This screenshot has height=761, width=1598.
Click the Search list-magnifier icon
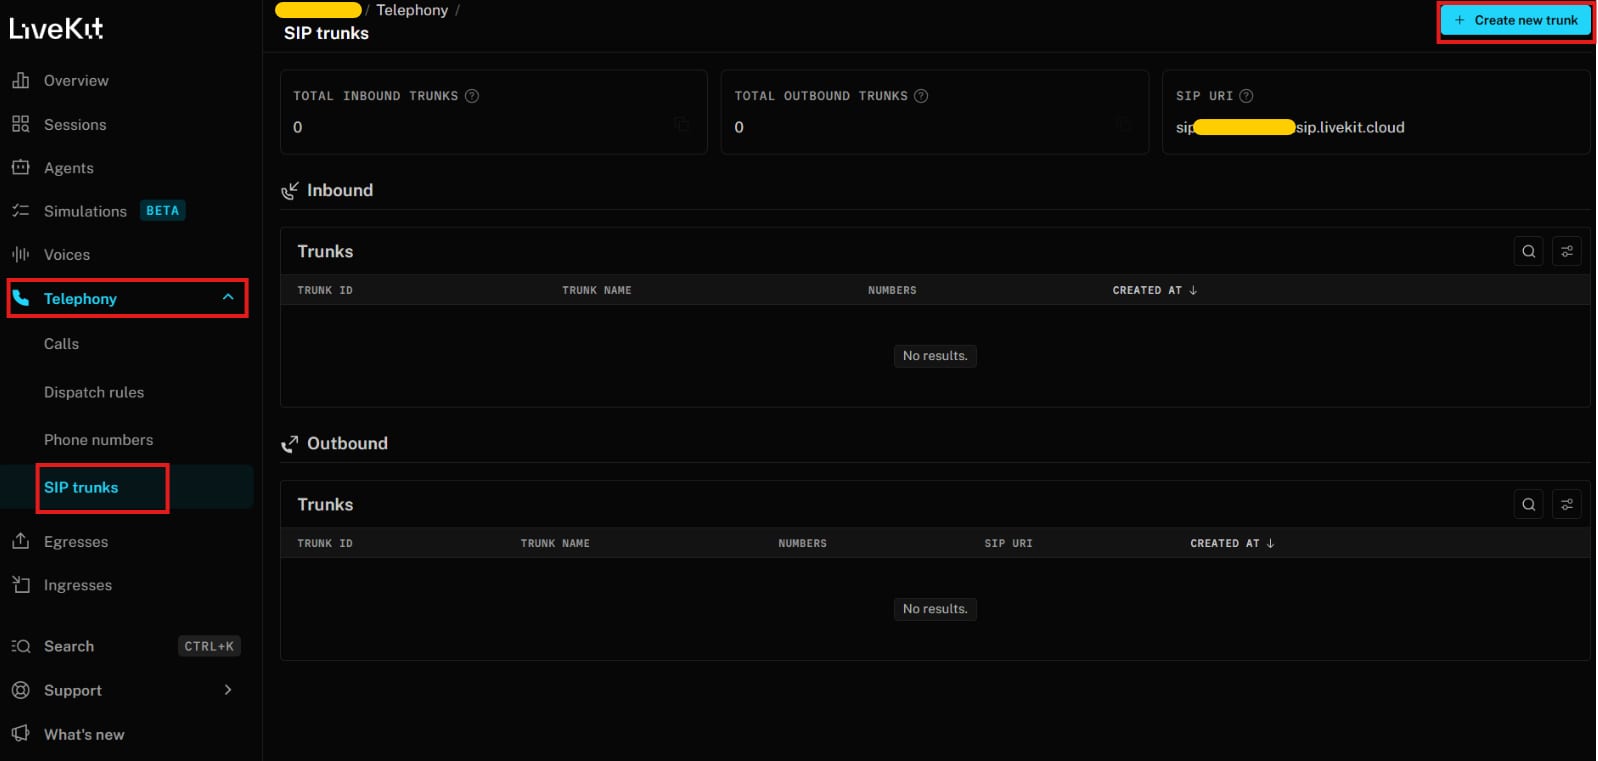20,646
